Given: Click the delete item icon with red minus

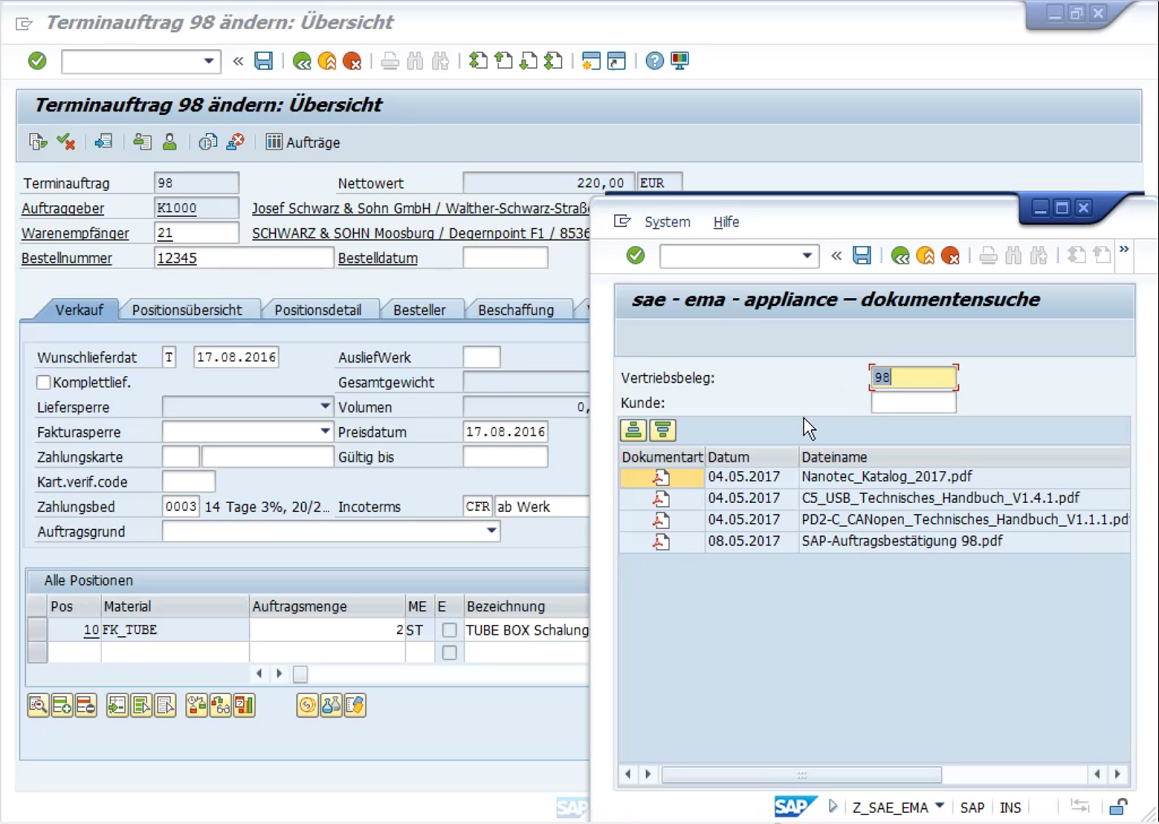Looking at the screenshot, I should pos(85,705).
